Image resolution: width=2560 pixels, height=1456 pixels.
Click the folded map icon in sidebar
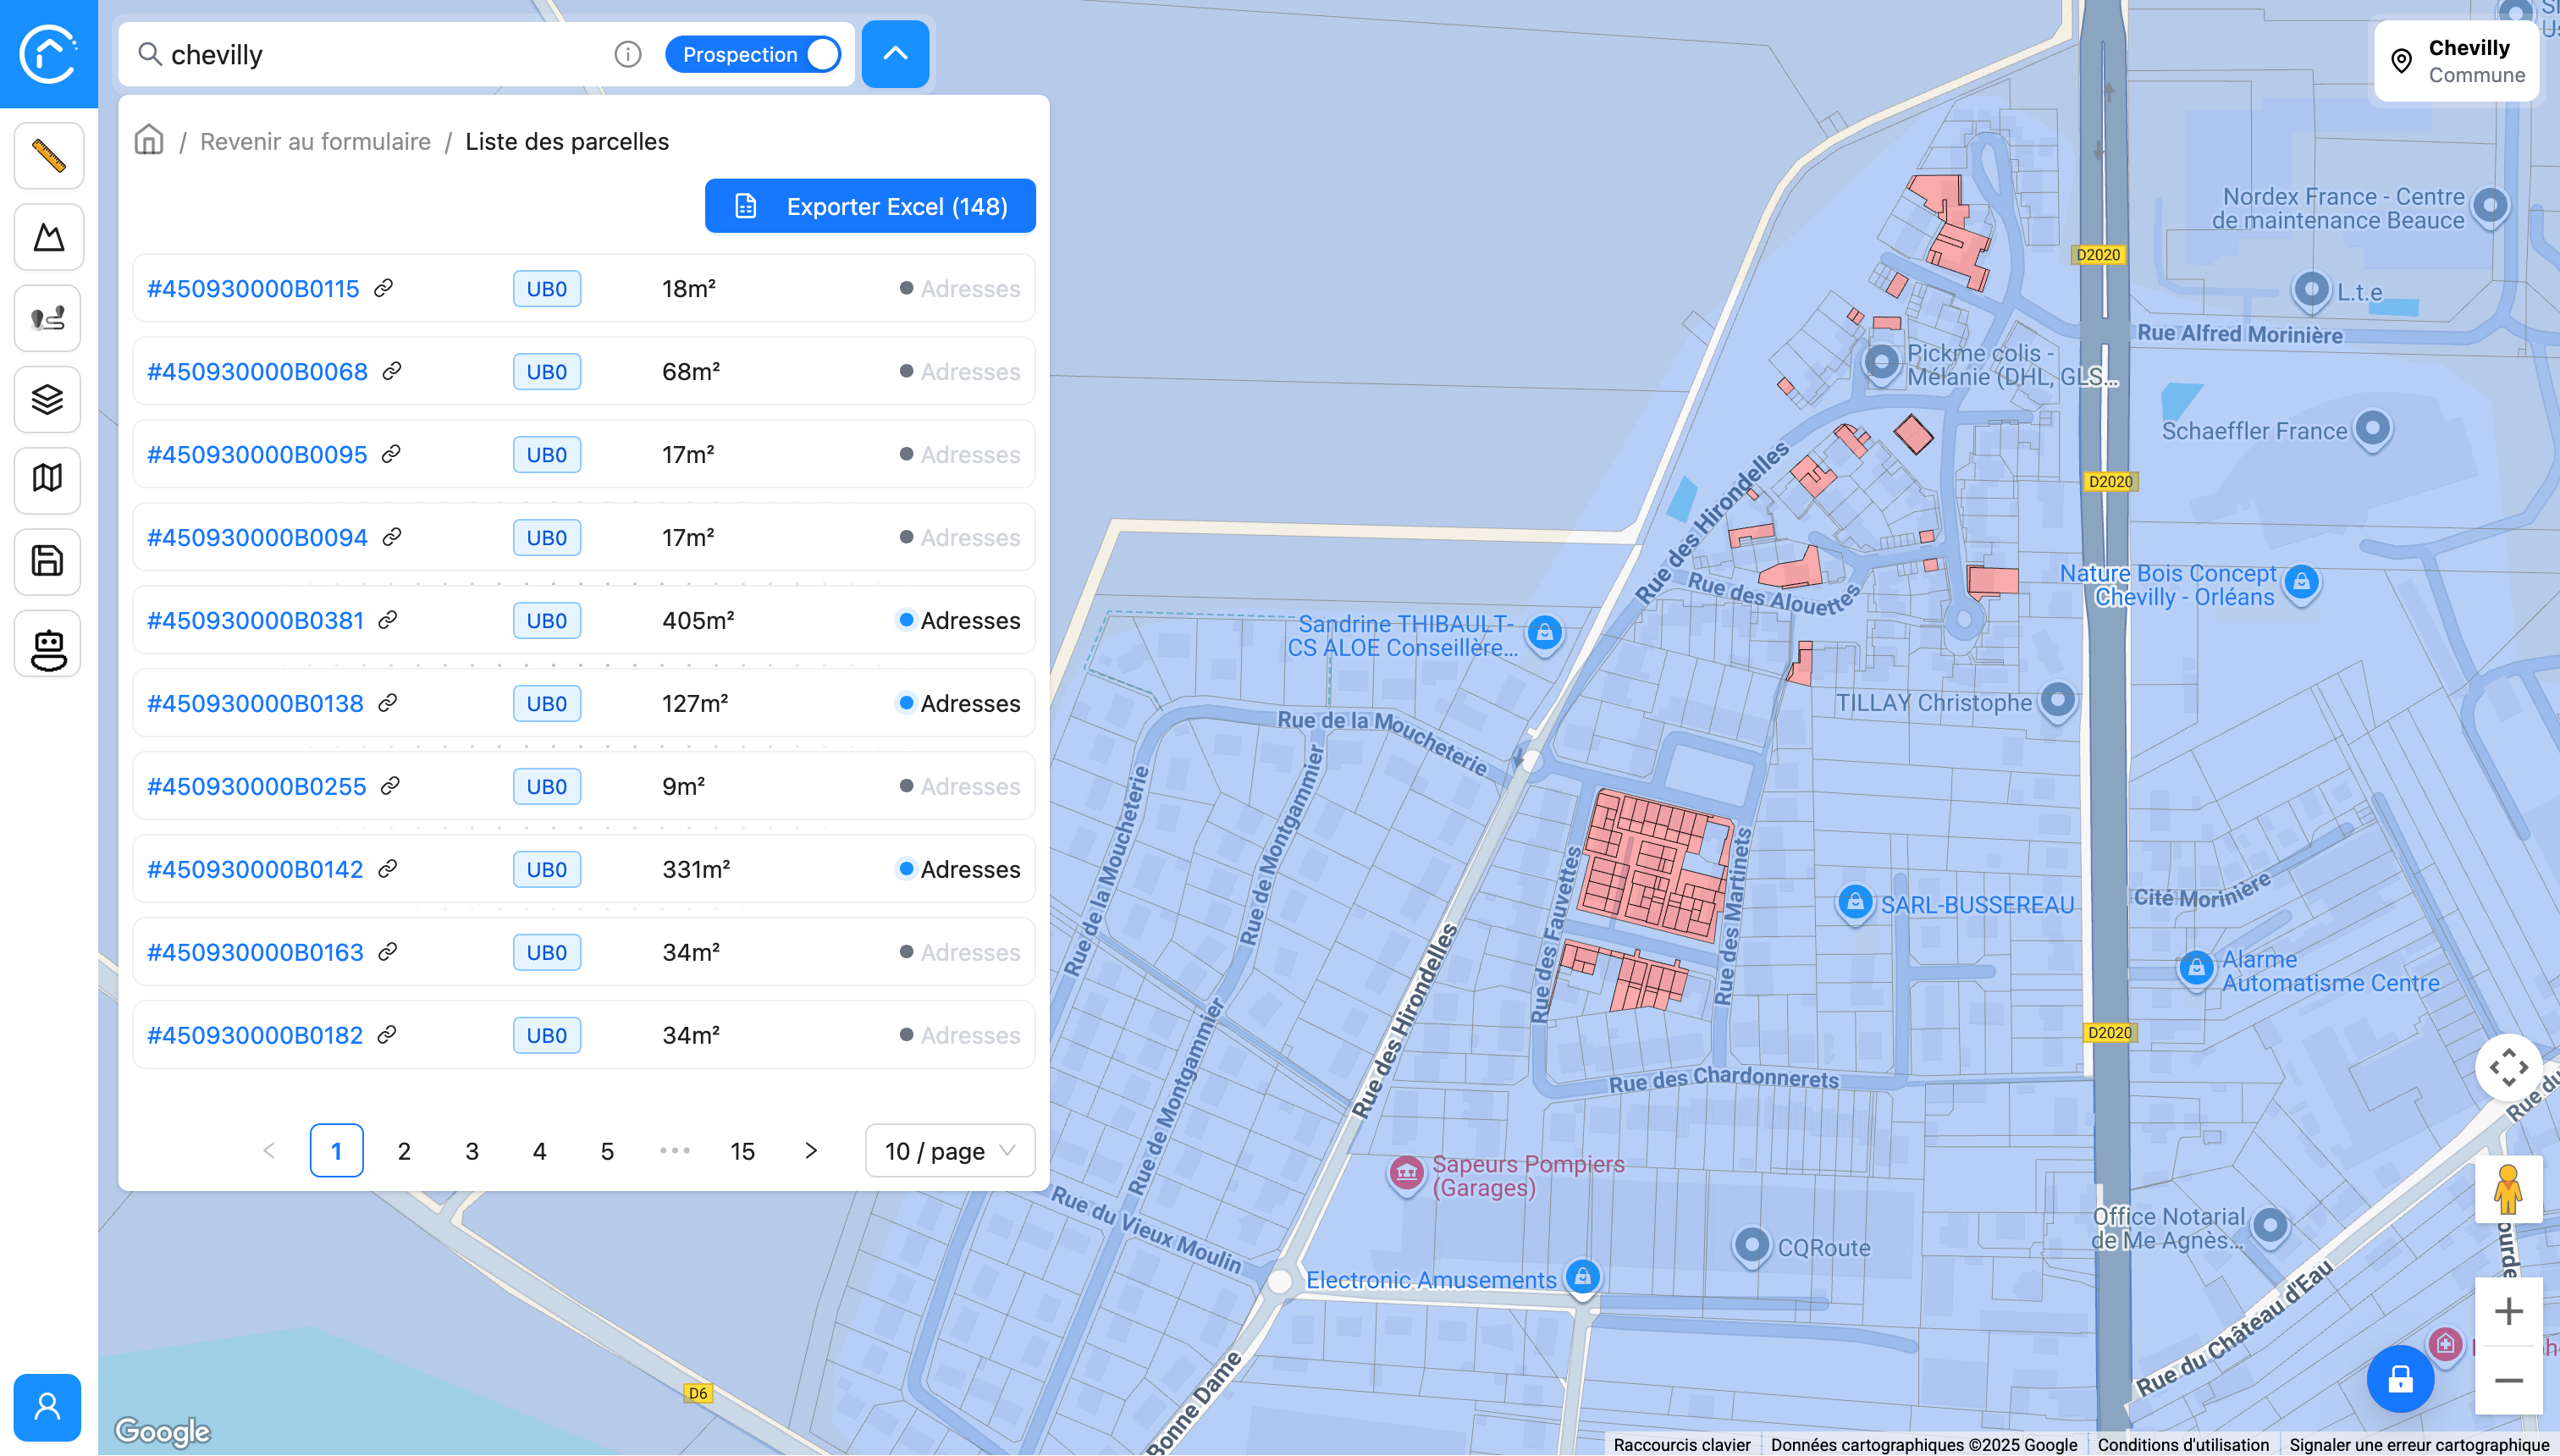tap(48, 479)
